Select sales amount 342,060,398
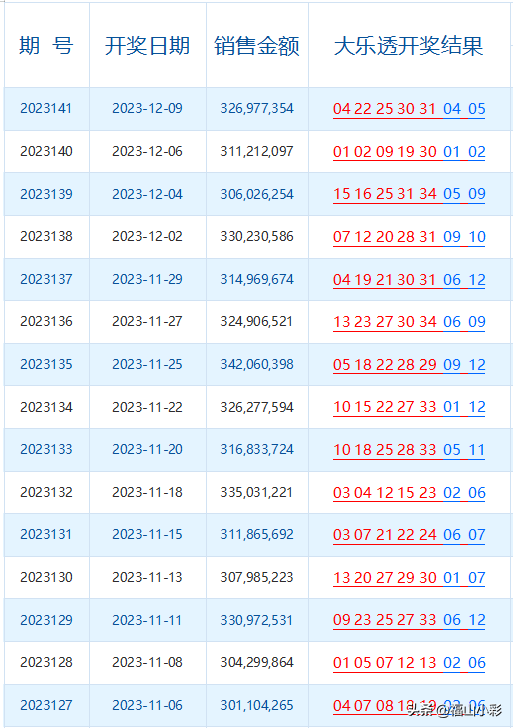 click(257, 364)
